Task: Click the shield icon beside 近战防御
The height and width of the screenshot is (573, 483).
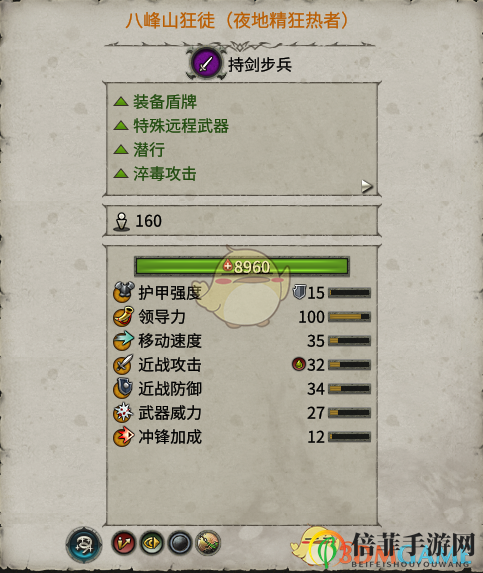Action: (x=123, y=388)
